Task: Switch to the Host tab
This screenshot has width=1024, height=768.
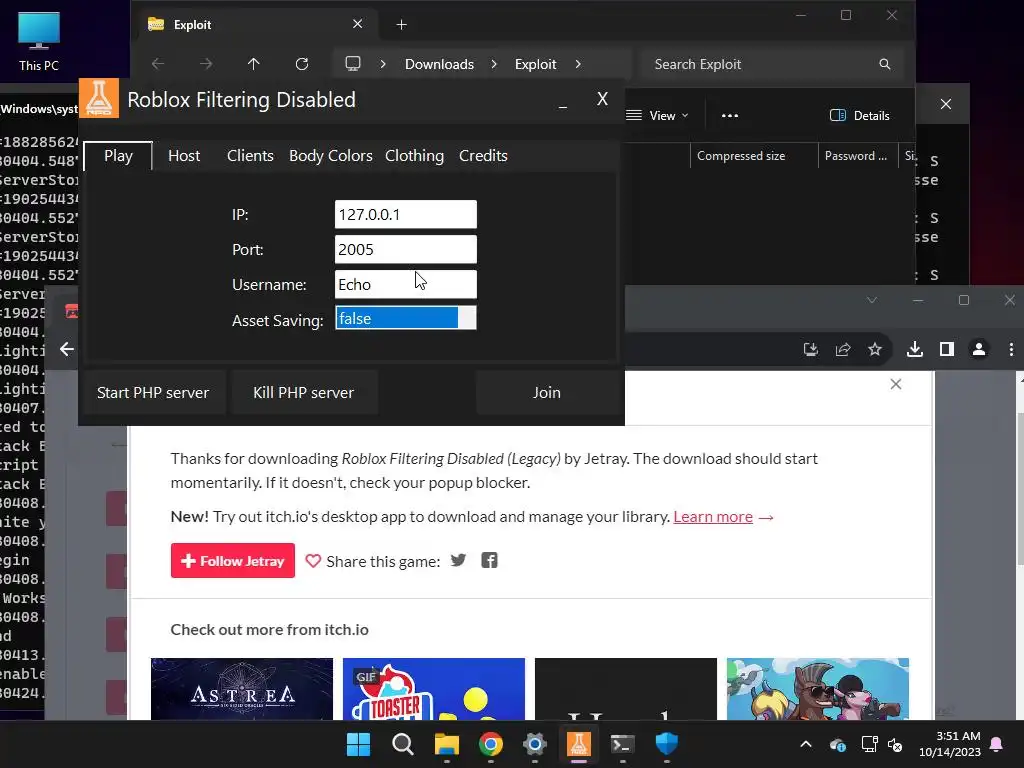Action: coord(184,156)
